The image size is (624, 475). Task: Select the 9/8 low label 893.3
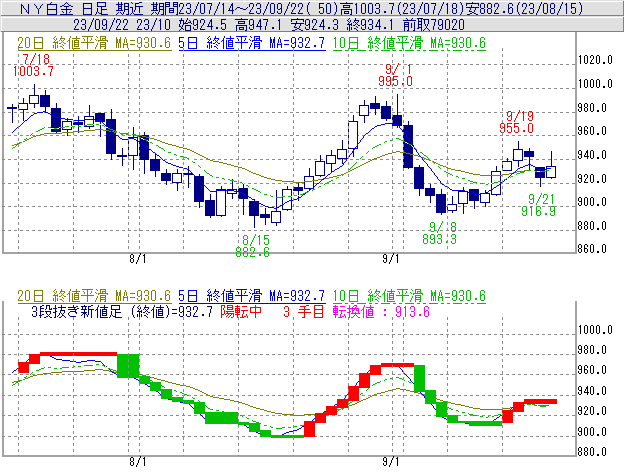coord(439,239)
